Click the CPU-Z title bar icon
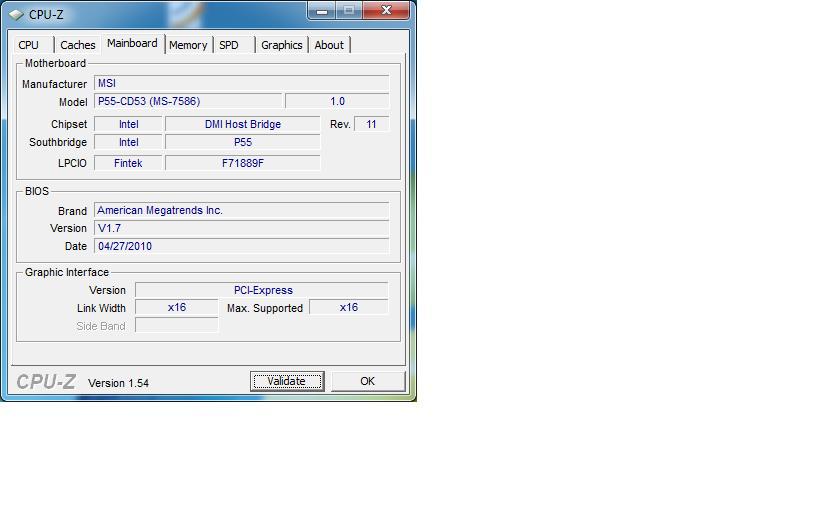 coord(16,14)
